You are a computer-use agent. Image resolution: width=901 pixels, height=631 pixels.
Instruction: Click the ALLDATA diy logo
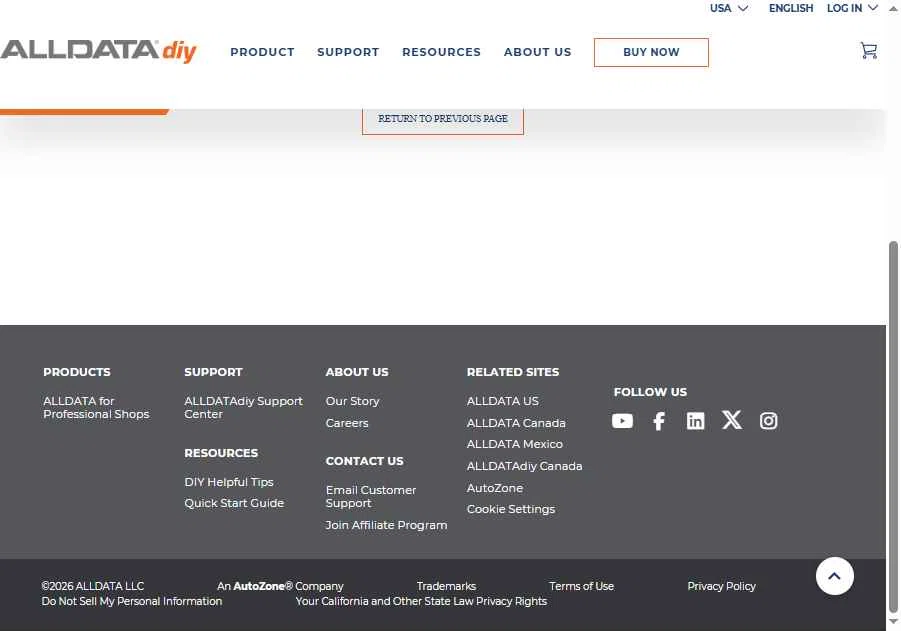(98, 51)
